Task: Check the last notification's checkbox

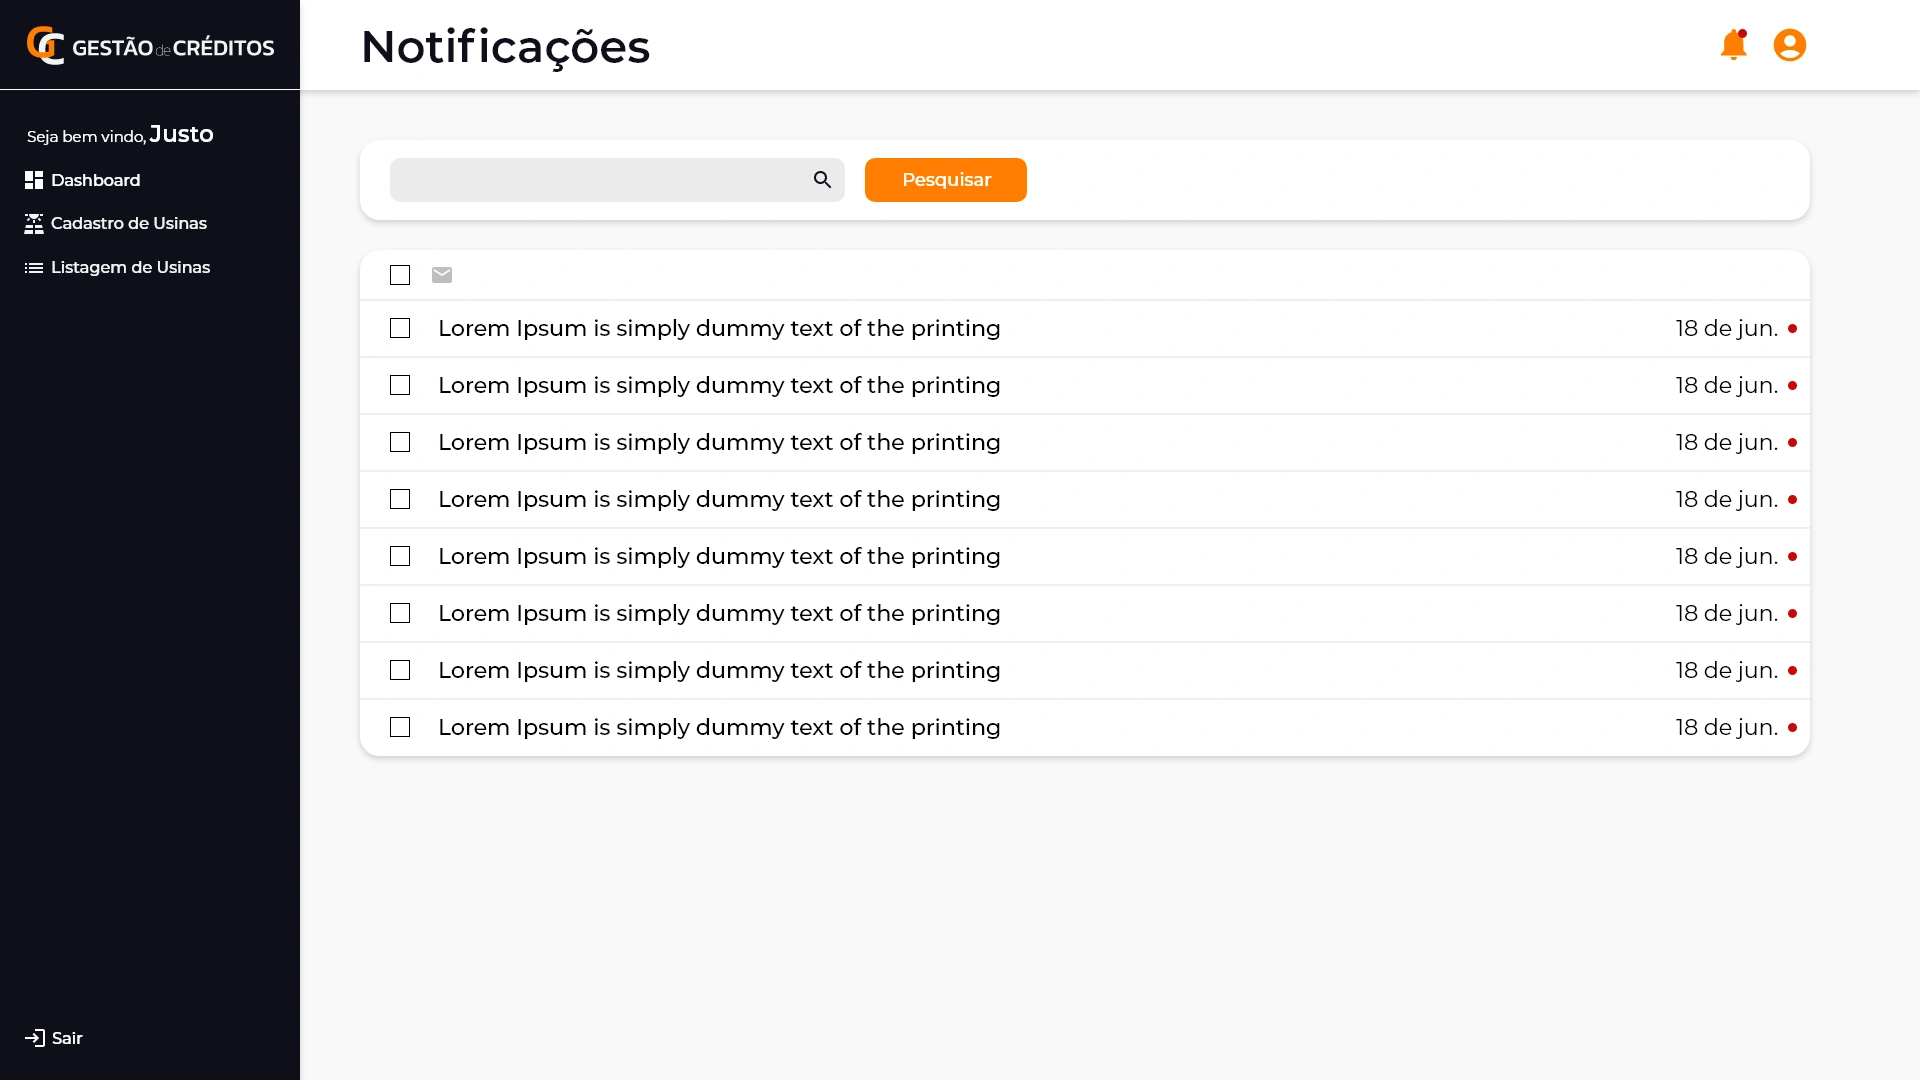Action: [400, 727]
